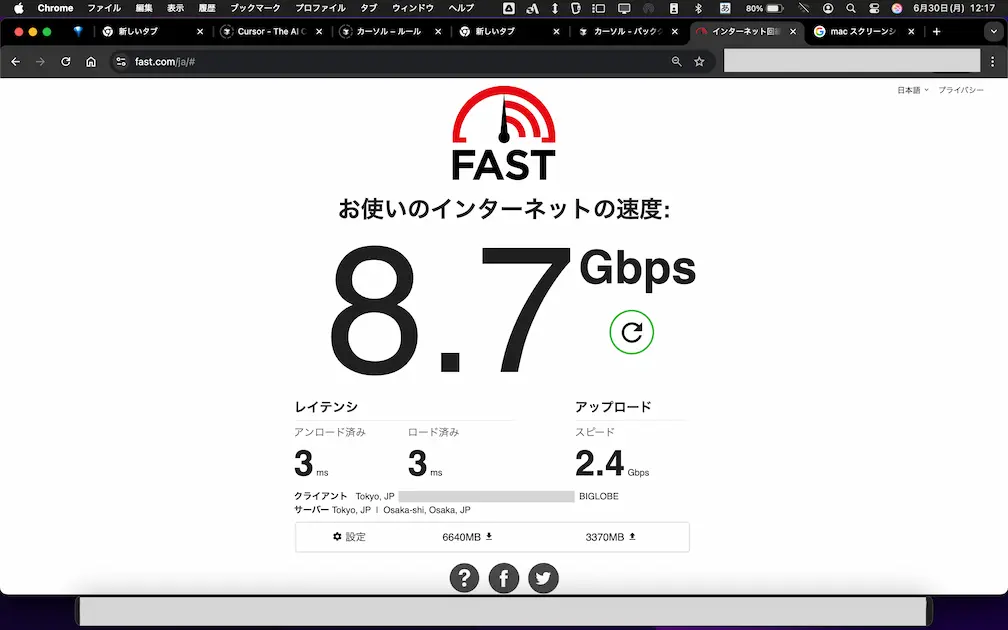Share results via the Facebook icon
The width and height of the screenshot is (1008, 630).
(504, 578)
